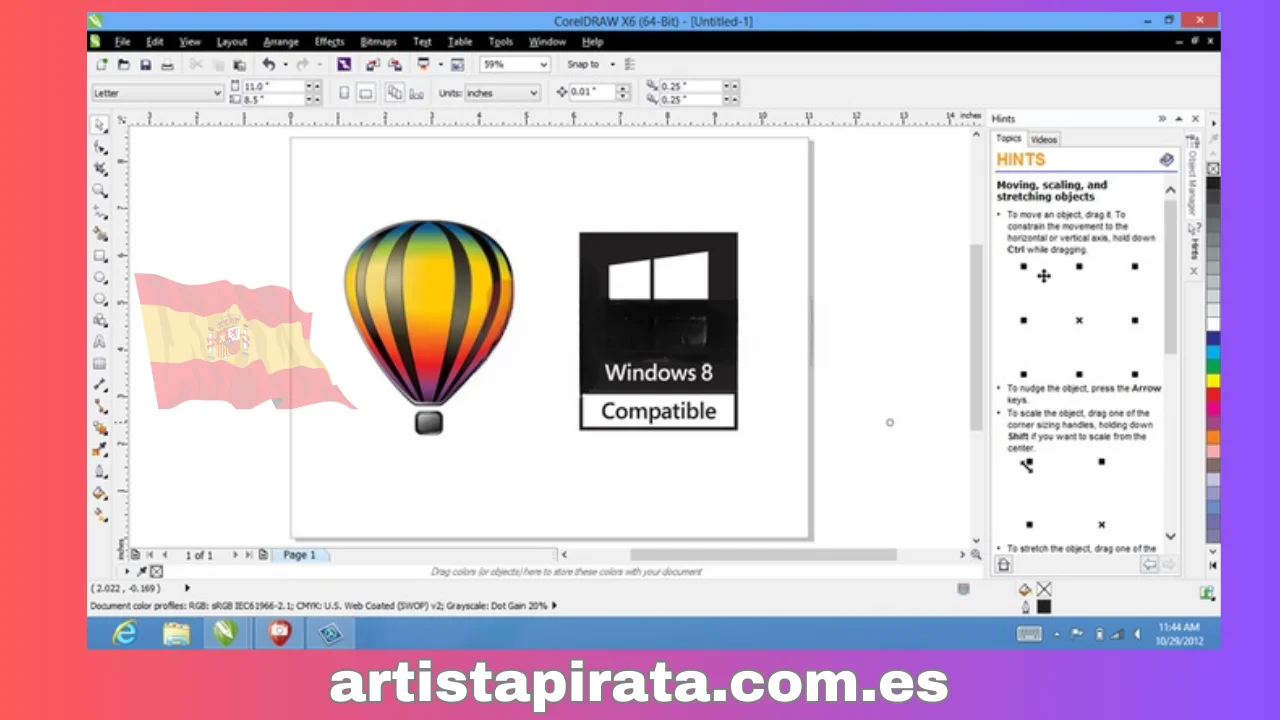Expand the document color profiles arrow
This screenshot has height=720, width=1280.
coord(555,605)
